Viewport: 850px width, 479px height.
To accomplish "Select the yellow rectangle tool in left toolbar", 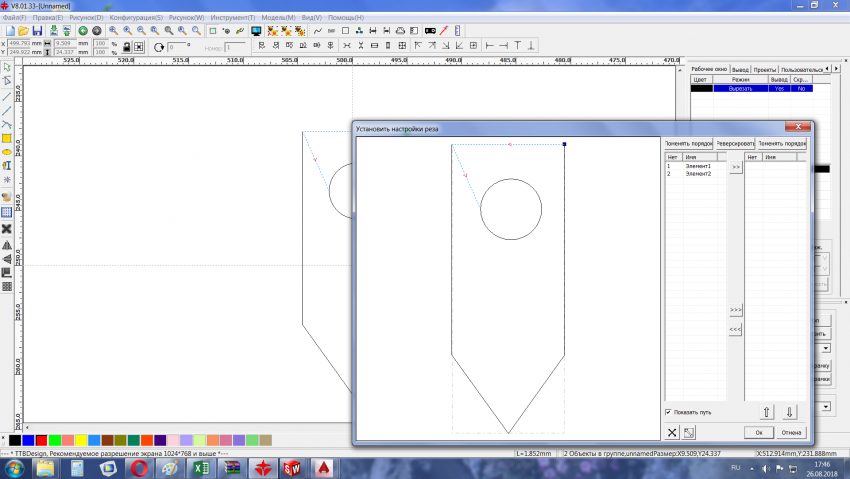I will (x=7, y=138).
